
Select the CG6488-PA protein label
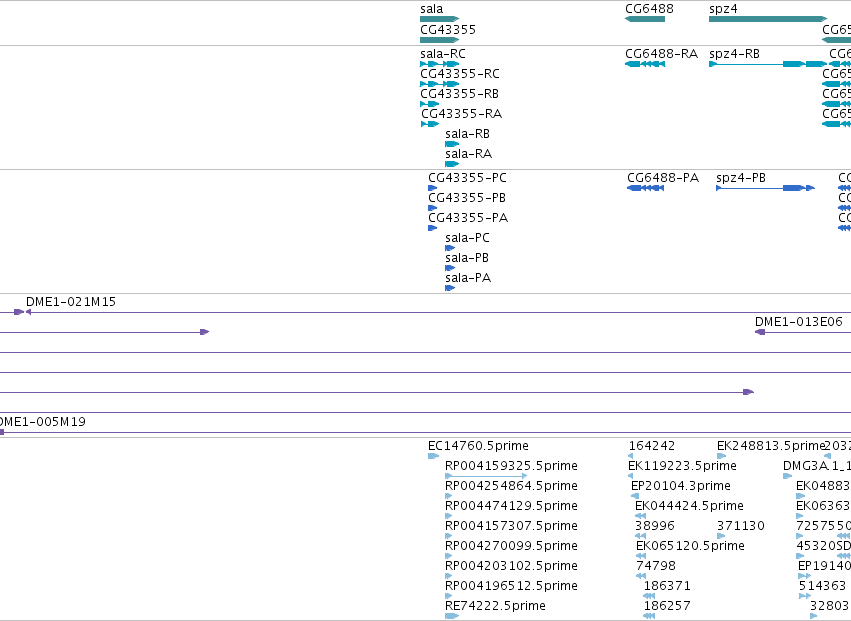point(663,178)
